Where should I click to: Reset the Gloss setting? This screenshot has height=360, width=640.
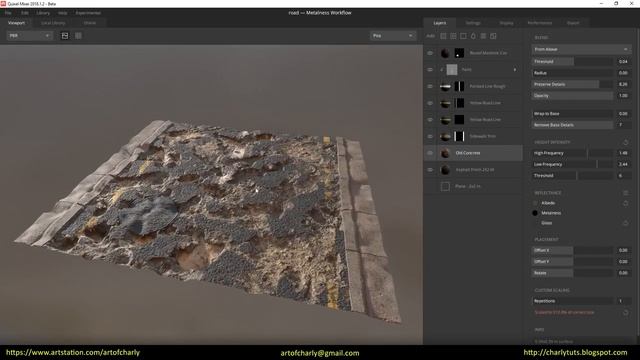point(625,223)
